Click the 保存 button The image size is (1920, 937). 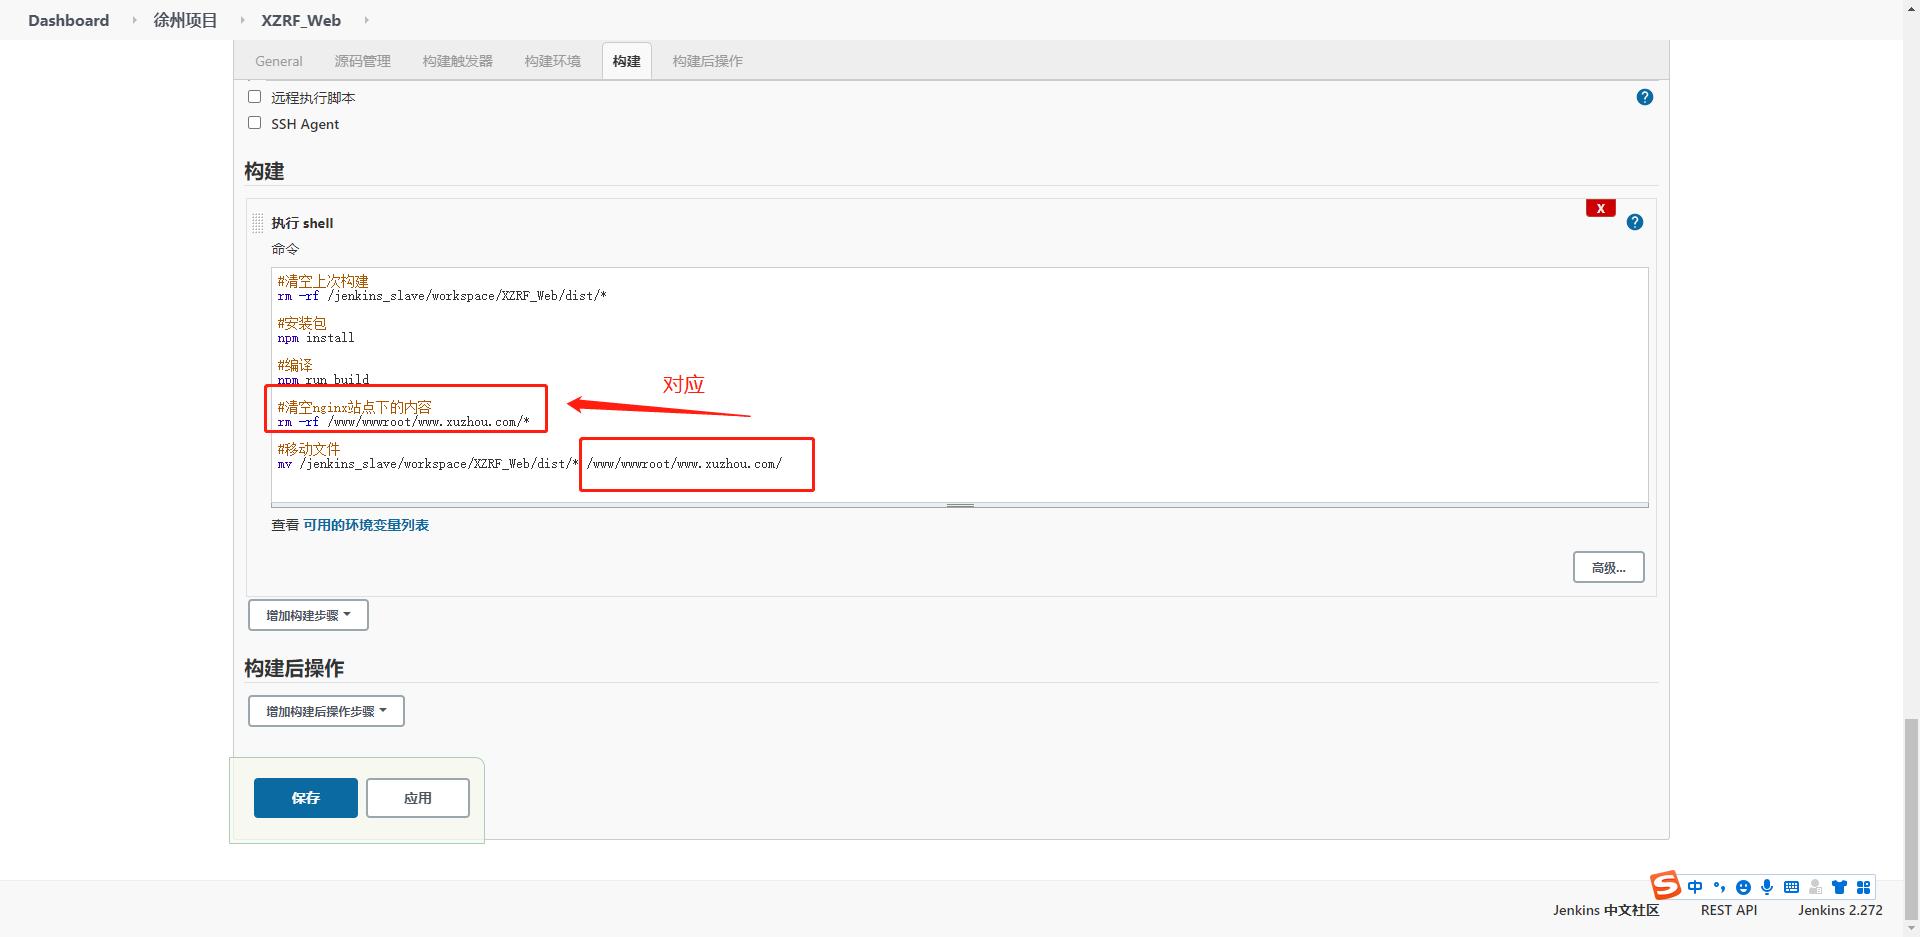[305, 798]
